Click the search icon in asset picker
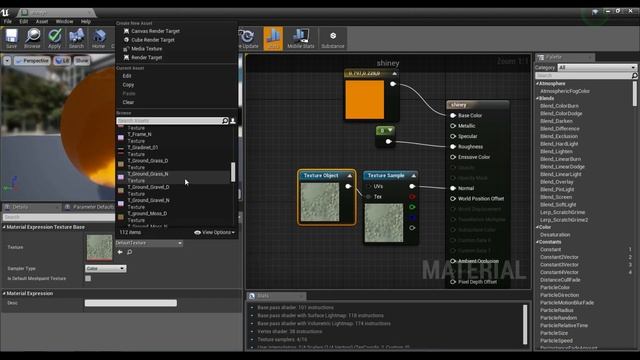 pyautogui.click(x=225, y=121)
